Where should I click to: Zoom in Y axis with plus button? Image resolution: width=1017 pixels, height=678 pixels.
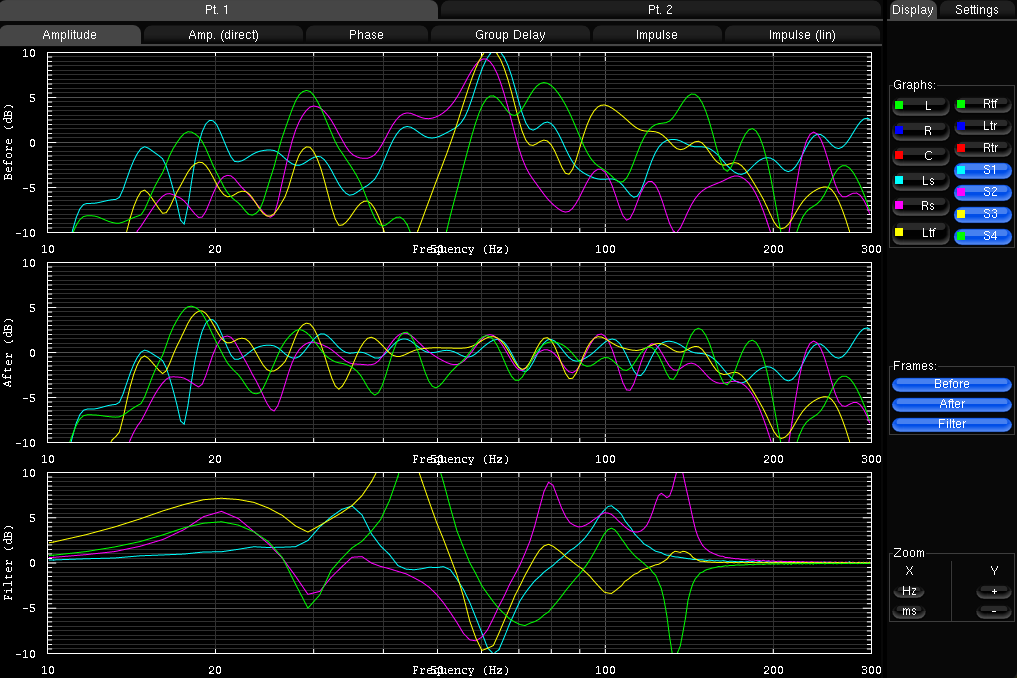[993, 591]
